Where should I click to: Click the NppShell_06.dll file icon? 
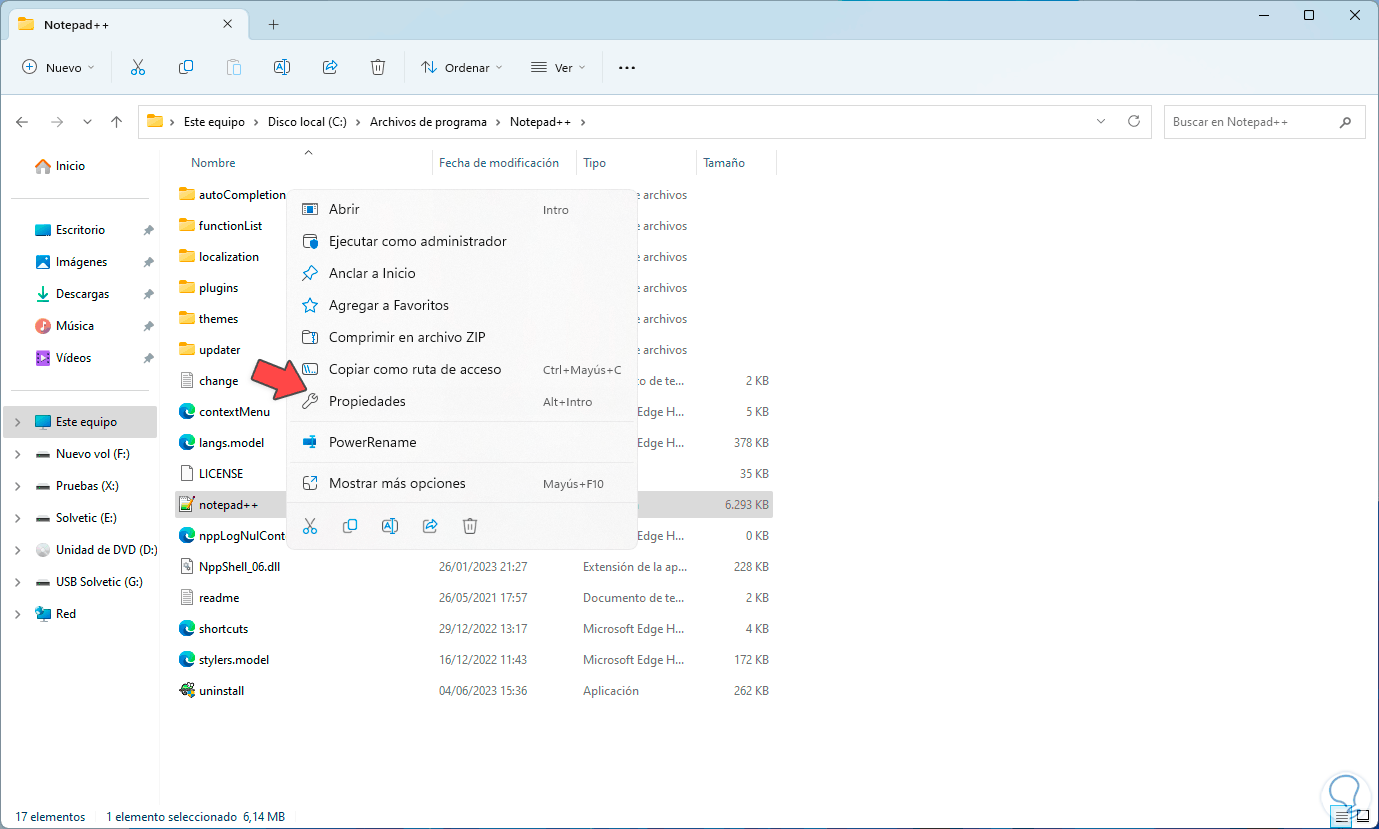click(186, 567)
